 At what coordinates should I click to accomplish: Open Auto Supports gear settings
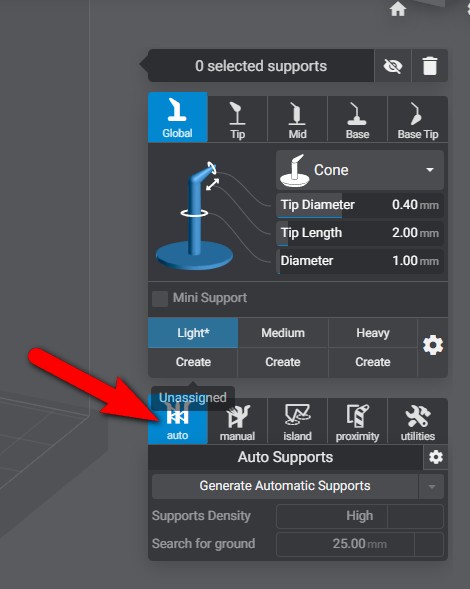(435, 458)
